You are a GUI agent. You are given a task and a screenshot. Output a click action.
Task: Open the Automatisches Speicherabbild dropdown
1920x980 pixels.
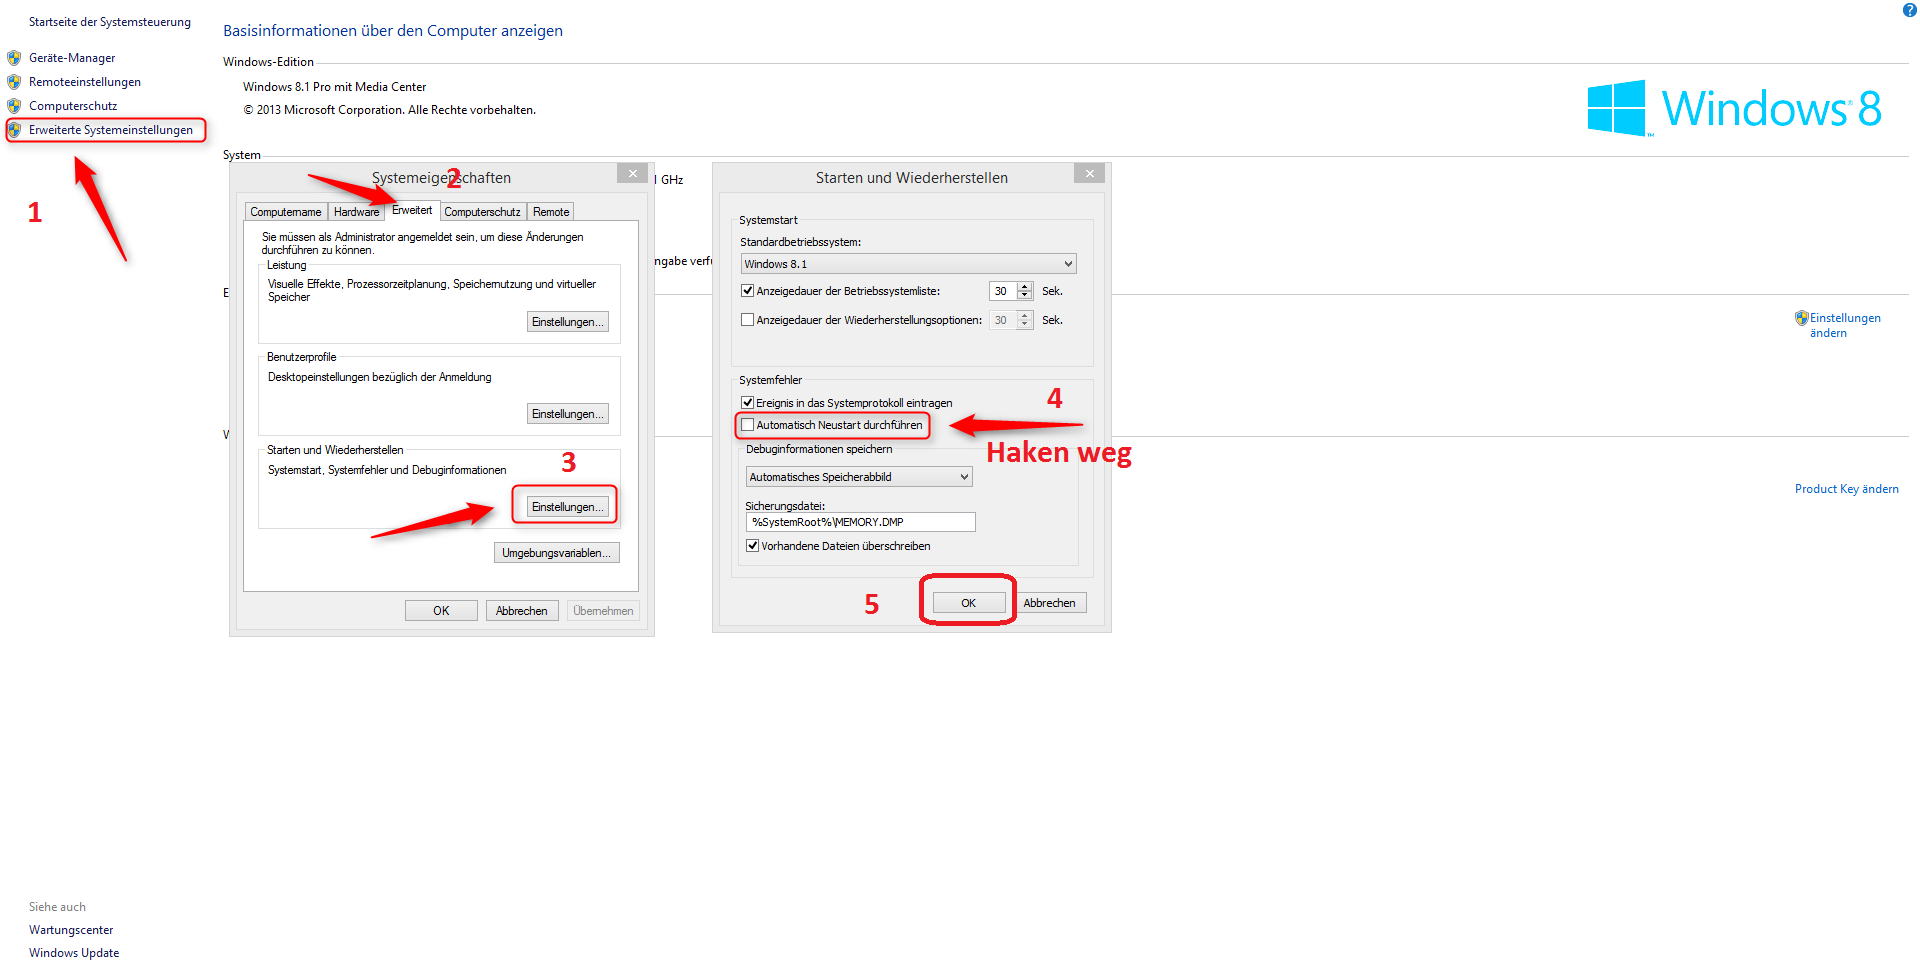[859, 477]
